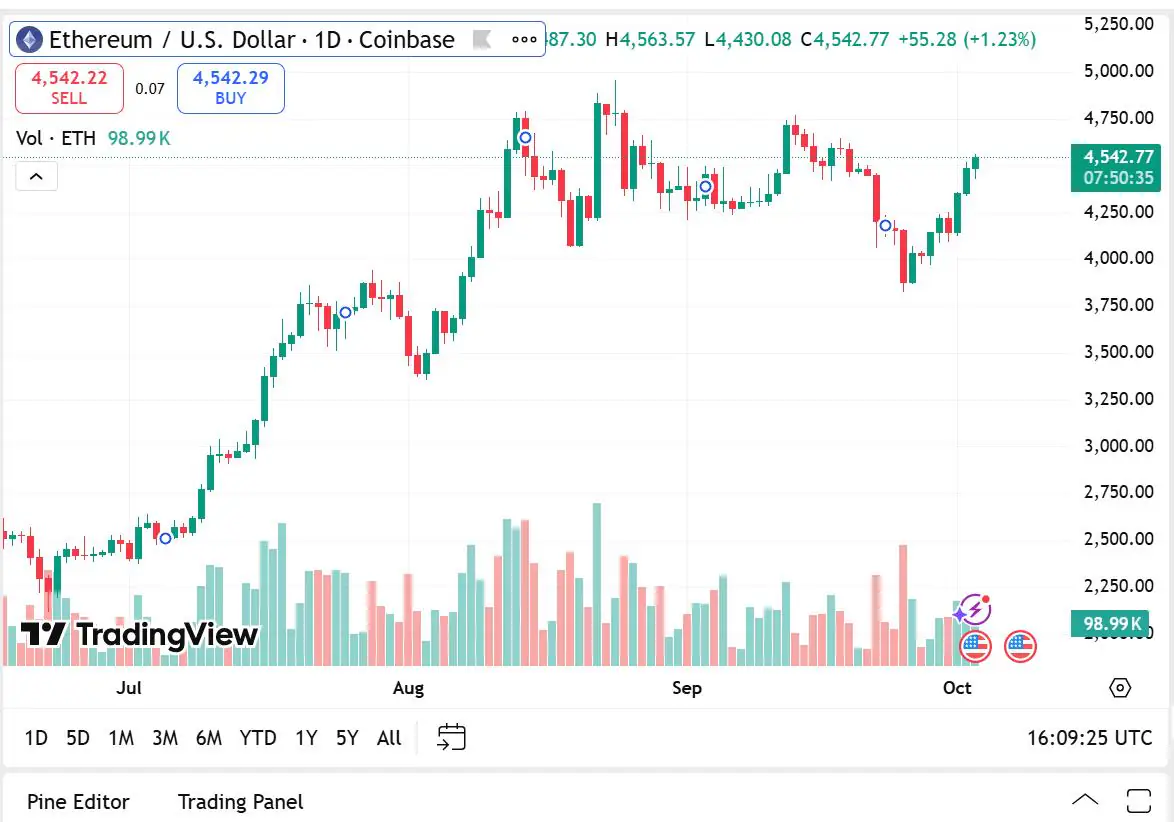Select the All date range
This screenshot has width=1174, height=822.
pos(389,738)
